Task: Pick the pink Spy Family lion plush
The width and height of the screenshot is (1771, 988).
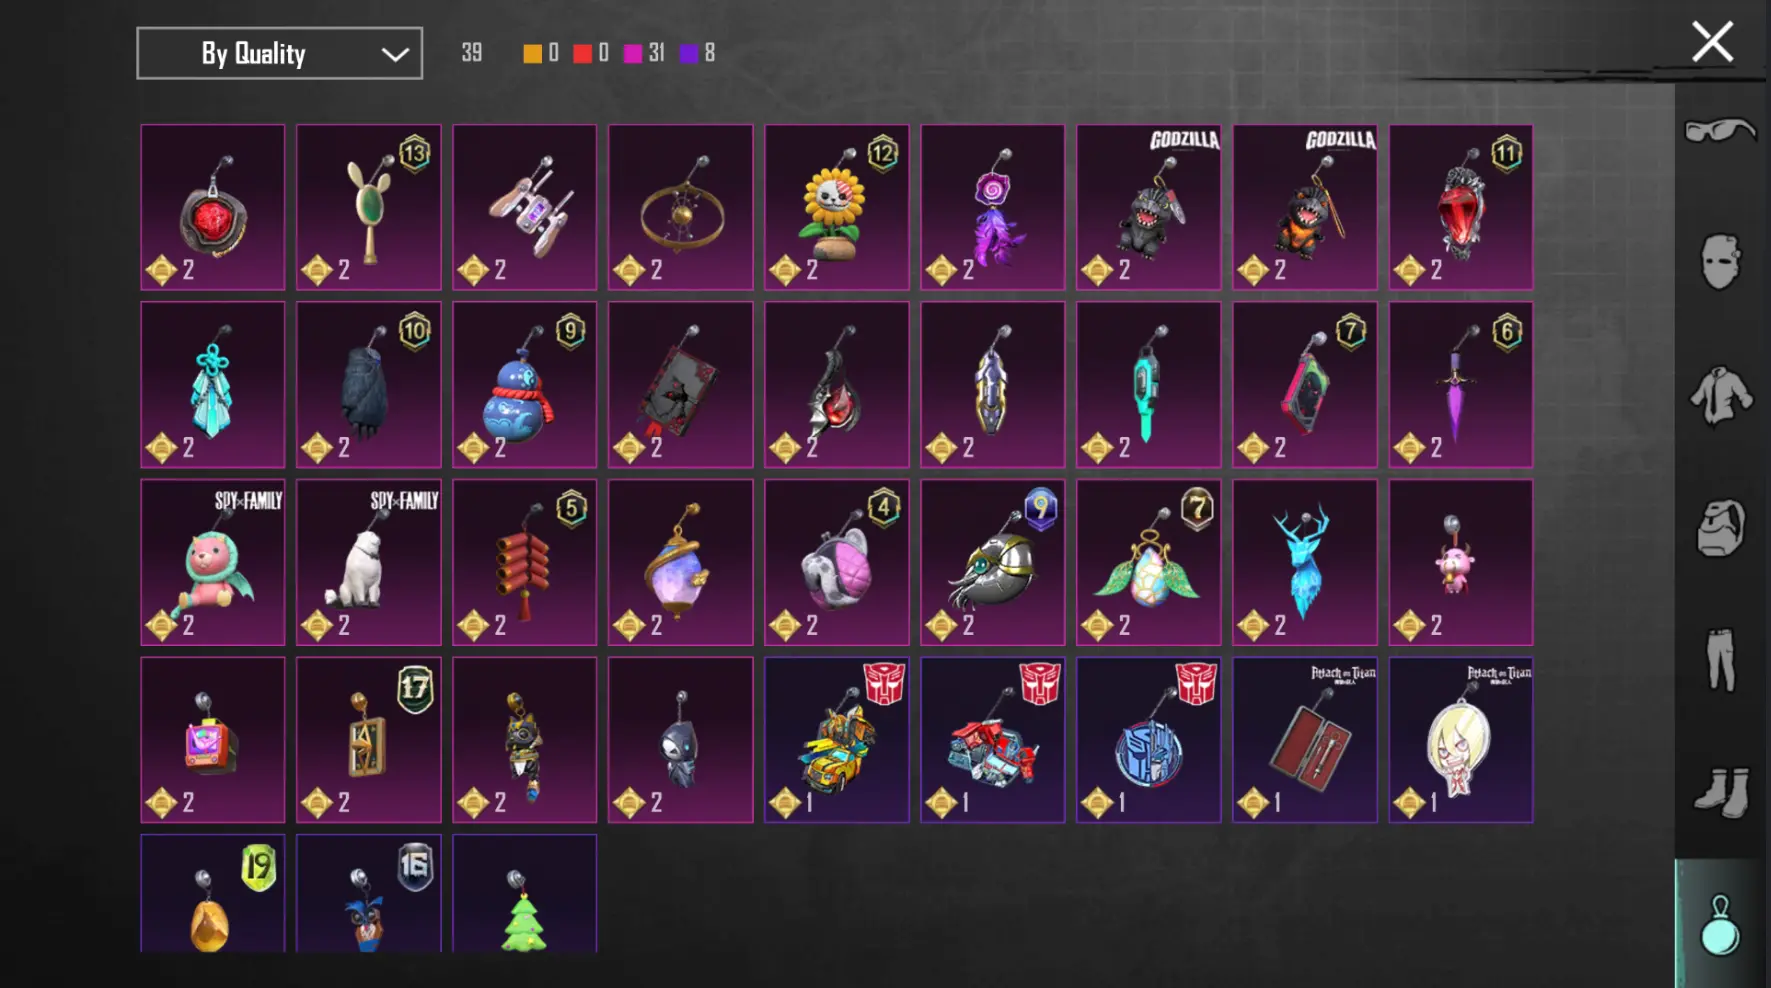Action: pyautogui.click(x=212, y=562)
